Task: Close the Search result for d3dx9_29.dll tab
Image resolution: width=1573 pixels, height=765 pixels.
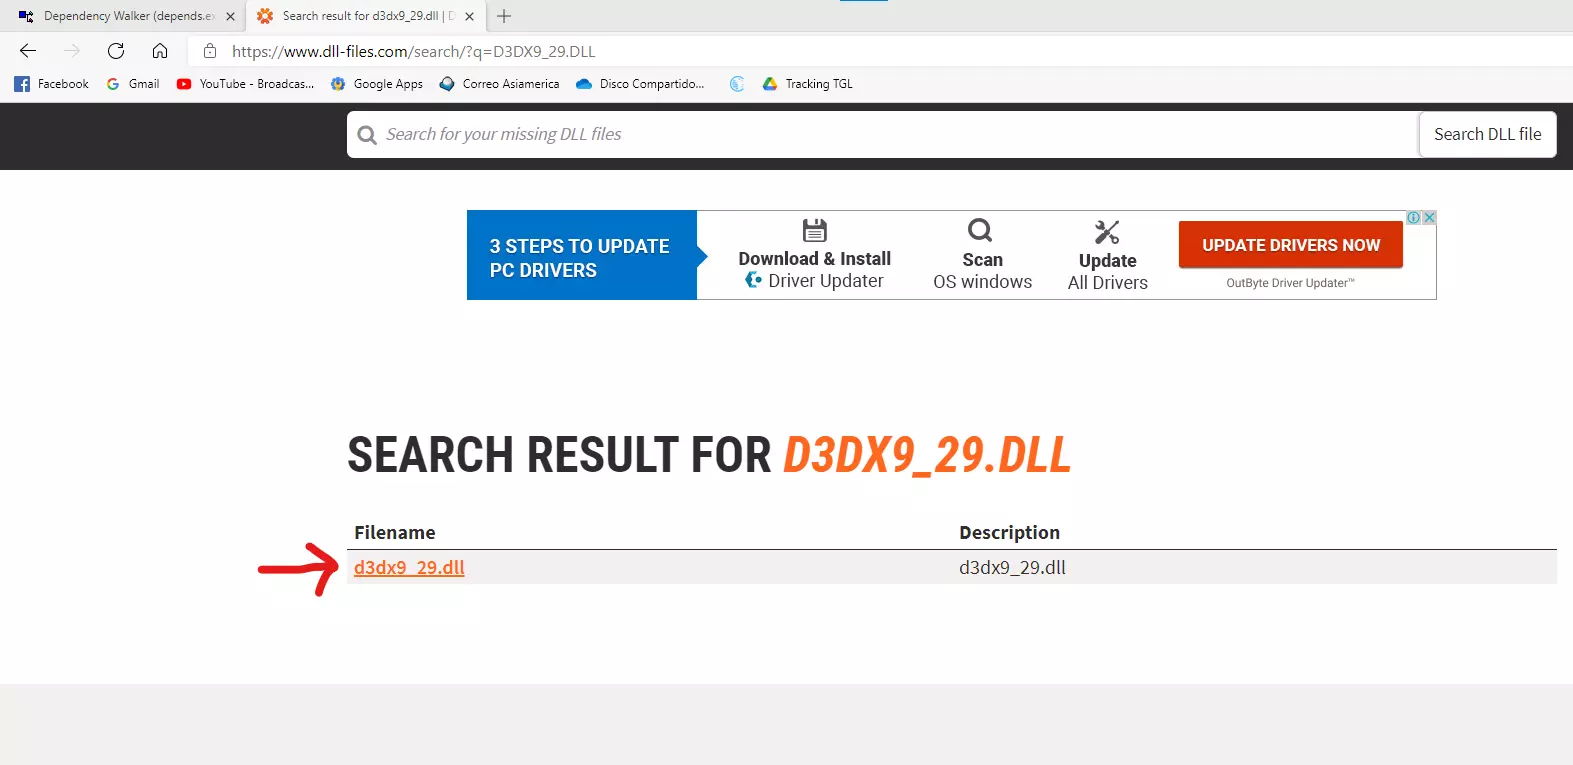Action: click(469, 16)
